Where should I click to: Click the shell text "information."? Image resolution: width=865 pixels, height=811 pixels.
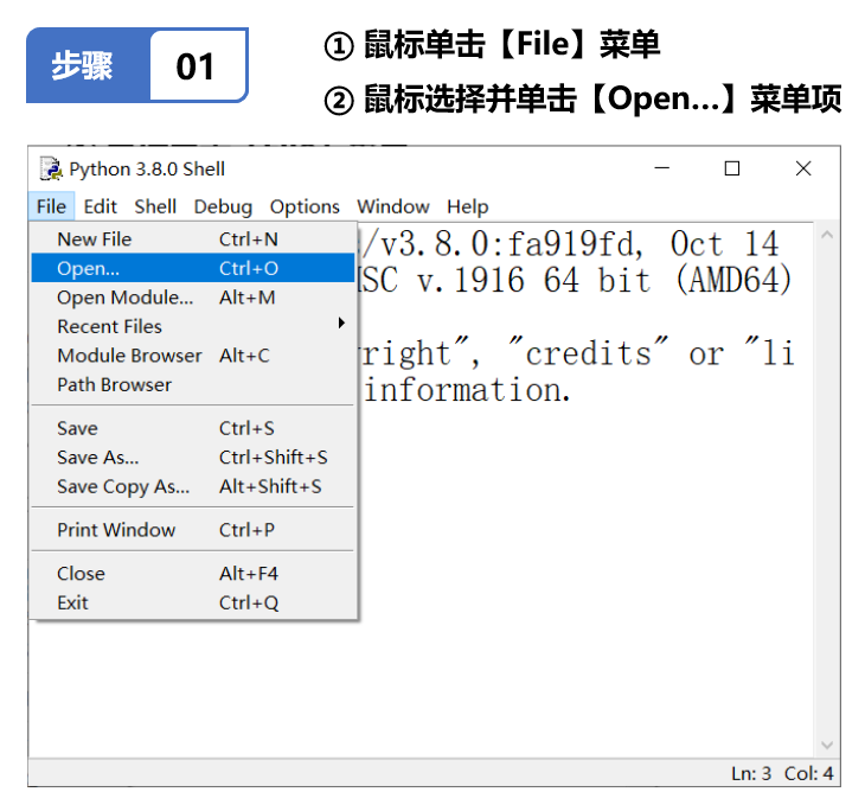467,390
